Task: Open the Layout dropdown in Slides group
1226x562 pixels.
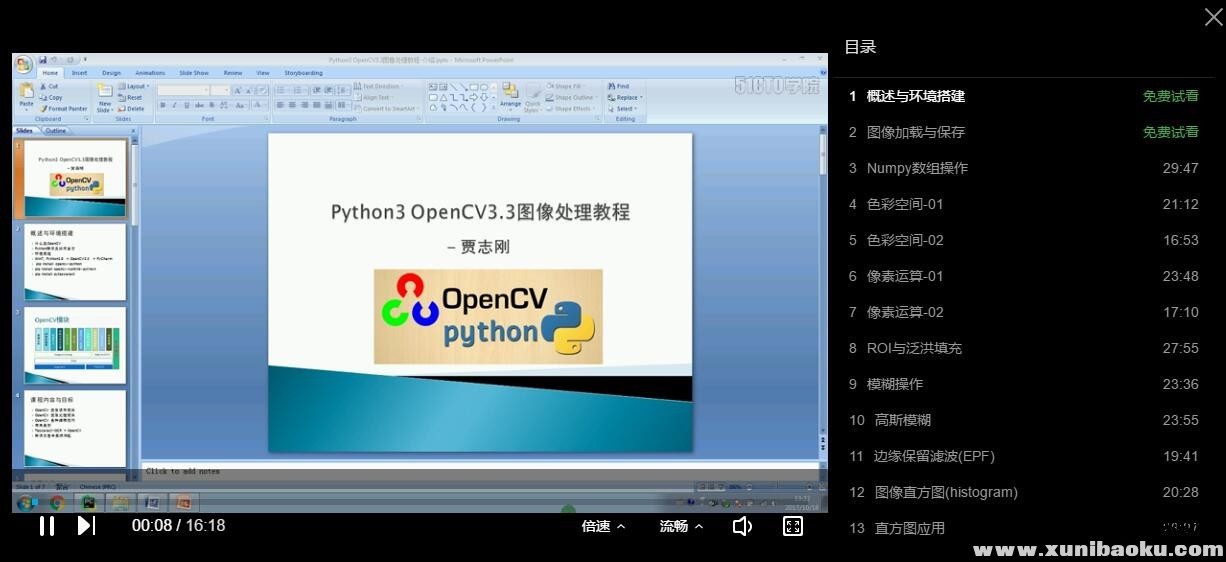Action: tap(135, 86)
